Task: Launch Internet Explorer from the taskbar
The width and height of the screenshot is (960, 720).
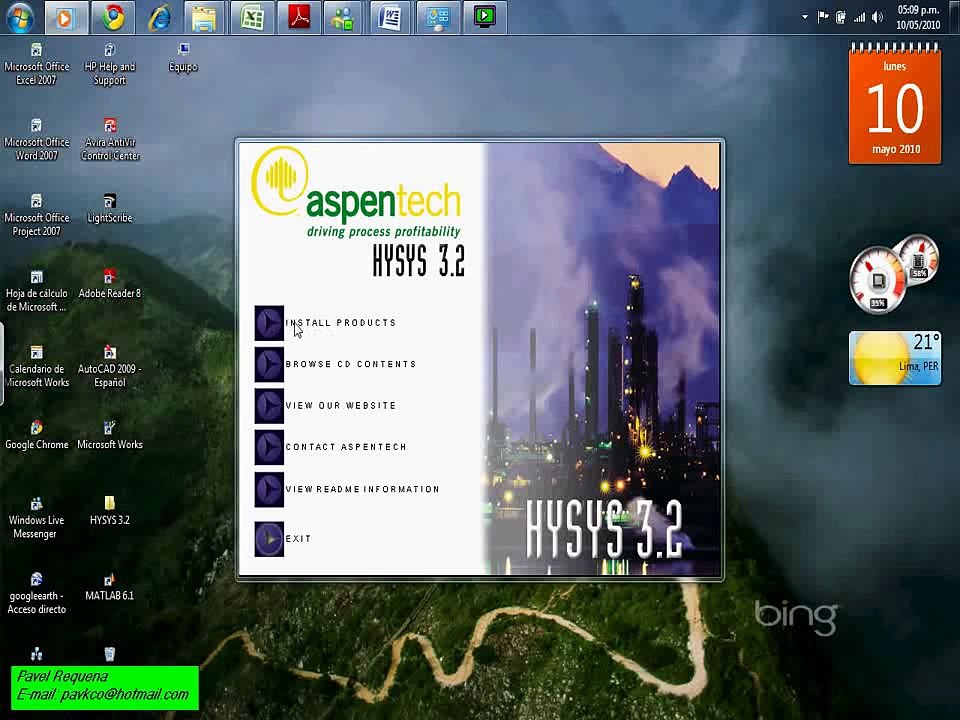Action: click(x=159, y=17)
